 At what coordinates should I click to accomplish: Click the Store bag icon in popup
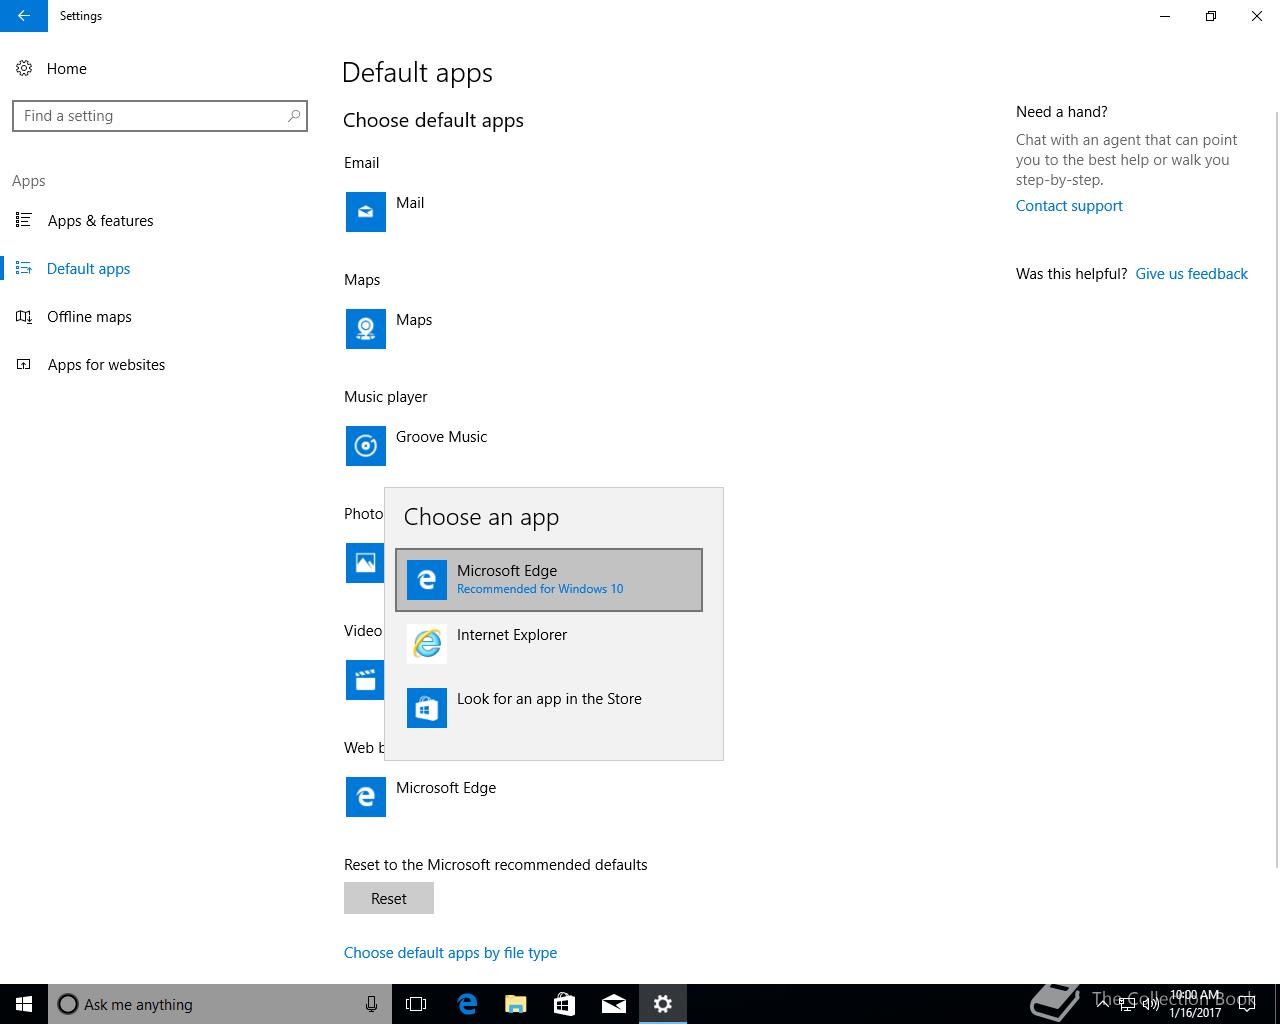[427, 708]
